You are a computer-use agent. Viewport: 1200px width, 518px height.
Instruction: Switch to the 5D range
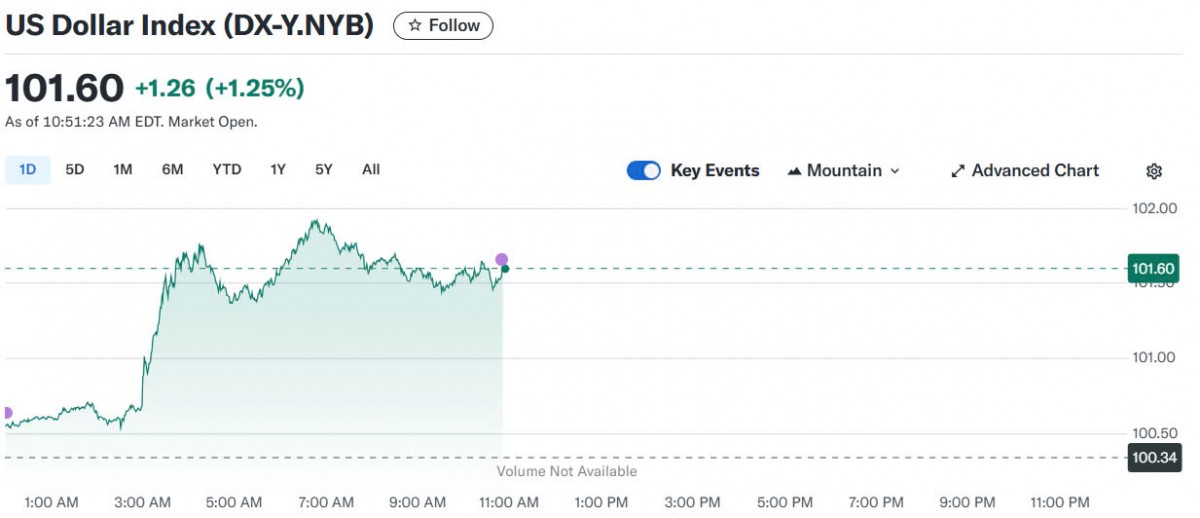pos(75,170)
